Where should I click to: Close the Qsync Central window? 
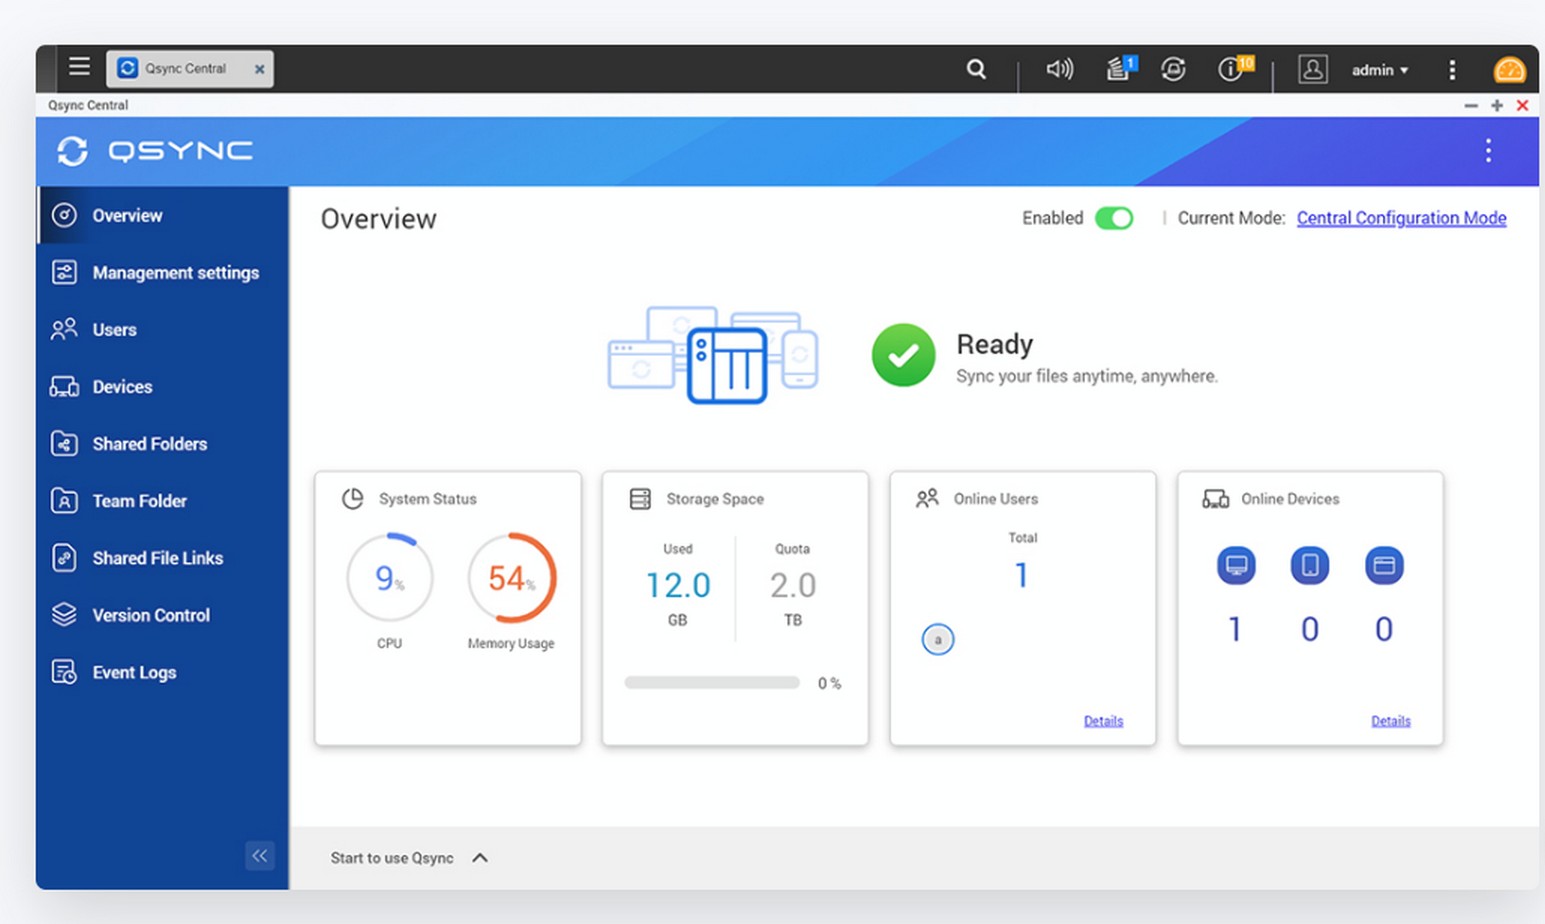tap(1522, 105)
